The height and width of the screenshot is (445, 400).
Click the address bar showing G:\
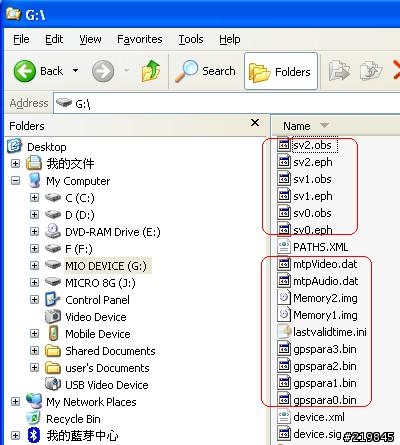click(227, 104)
